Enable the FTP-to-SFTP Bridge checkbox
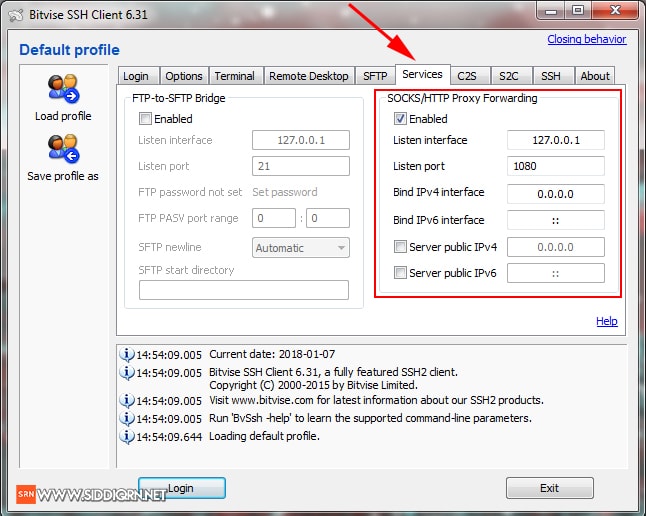Viewport: 646px width, 516px height. tap(145, 119)
